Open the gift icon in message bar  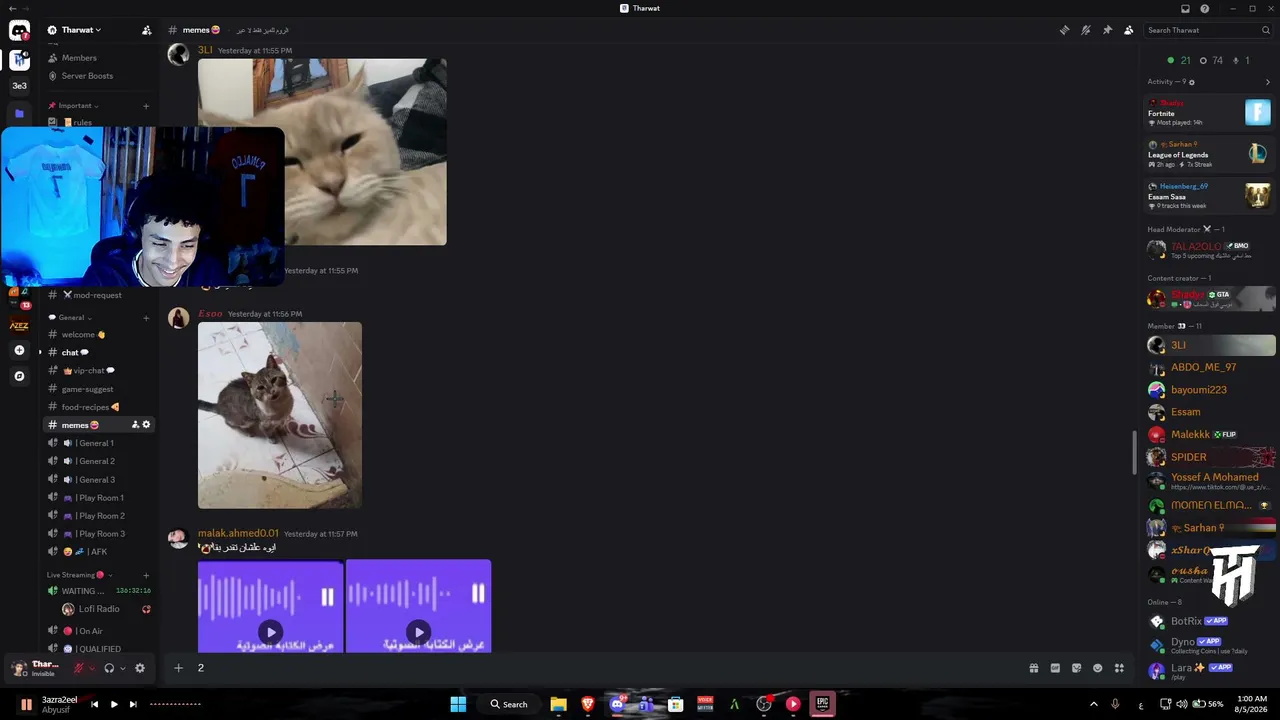pos(1034,668)
